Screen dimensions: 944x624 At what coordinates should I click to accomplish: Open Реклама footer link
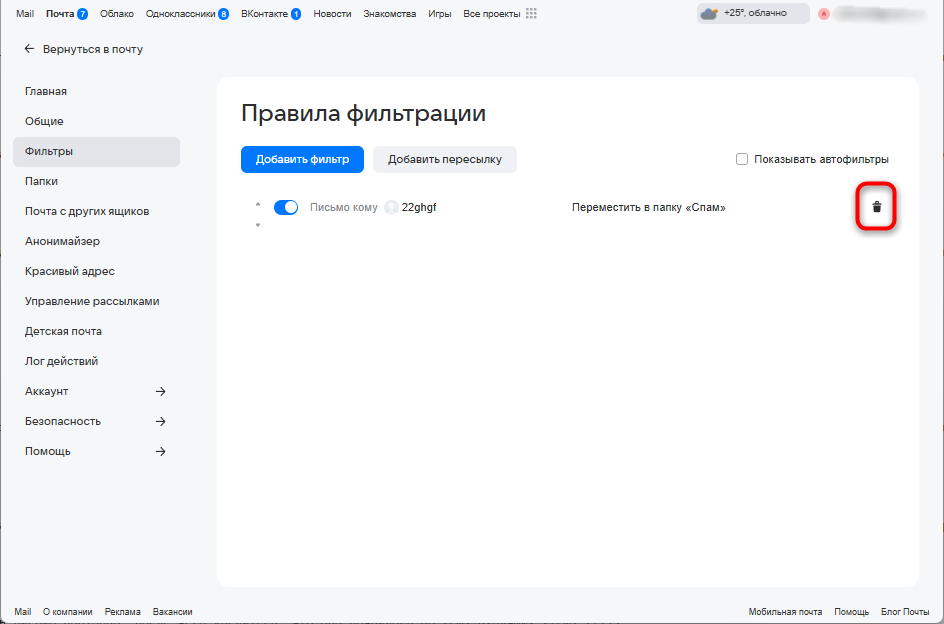[x=123, y=611]
